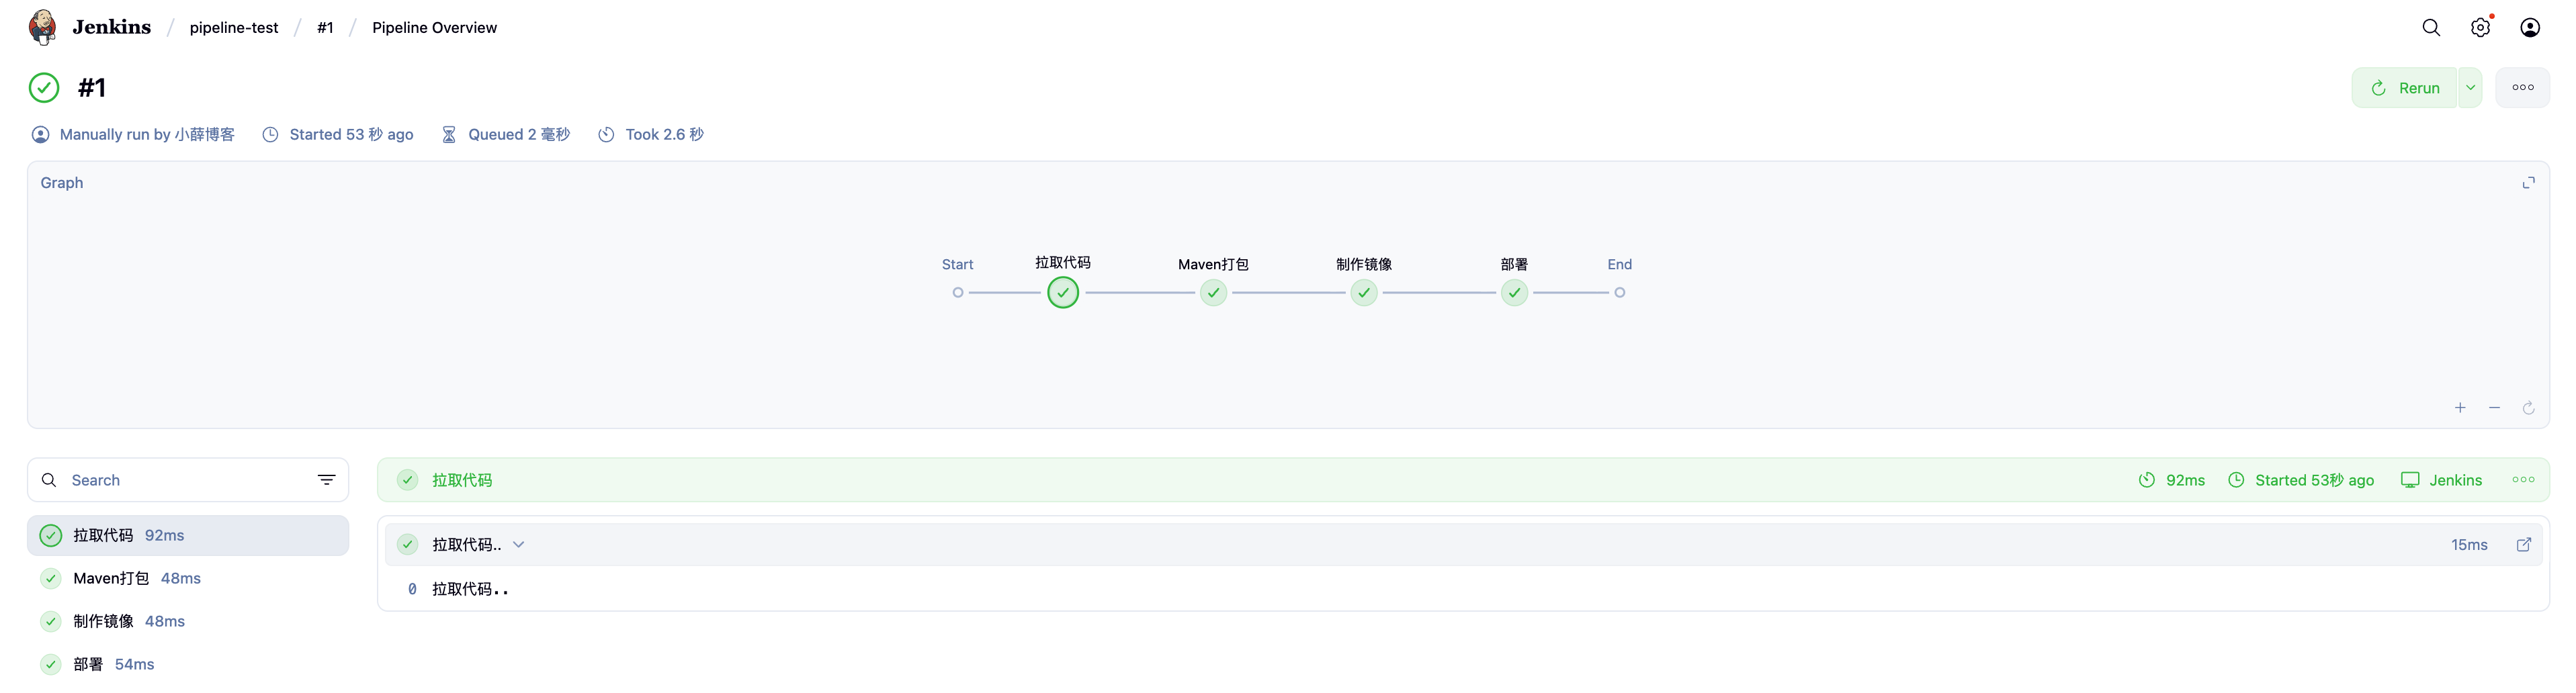
Task: Click the Took duration timer icon
Action: pyautogui.click(x=606, y=135)
